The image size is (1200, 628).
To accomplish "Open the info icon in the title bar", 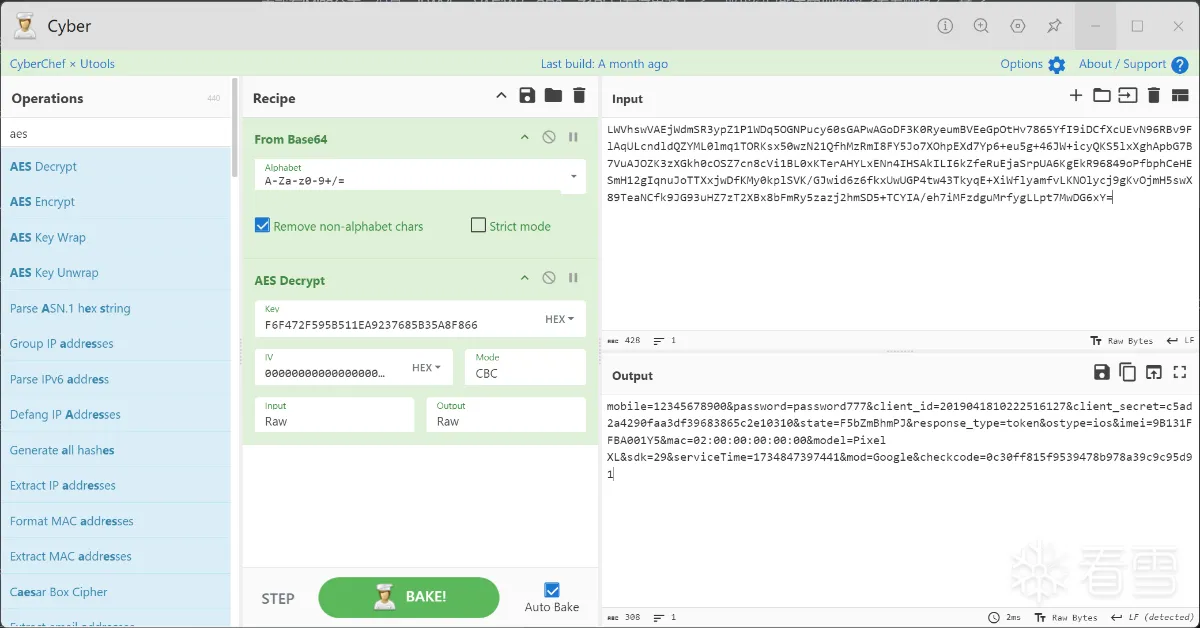I will tap(945, 26).
